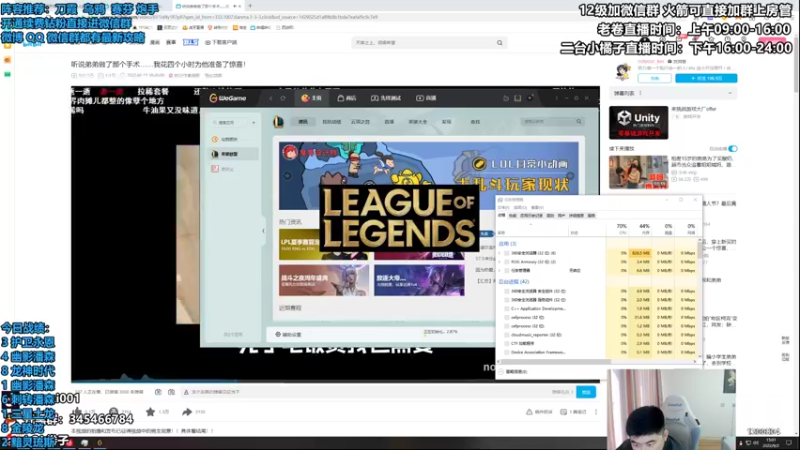Click WeGame title bar square icon beside avatar
800x450 pixels.
click(517, 98)
